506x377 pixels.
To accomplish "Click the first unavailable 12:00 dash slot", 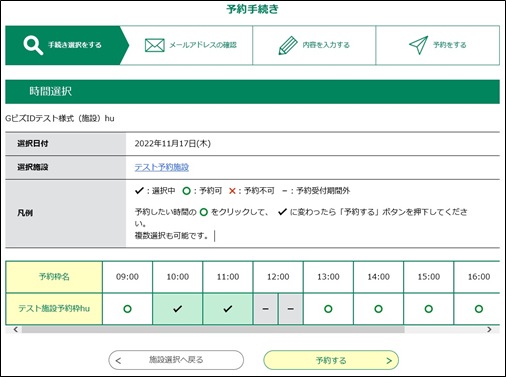I will [x=265, y=309].
